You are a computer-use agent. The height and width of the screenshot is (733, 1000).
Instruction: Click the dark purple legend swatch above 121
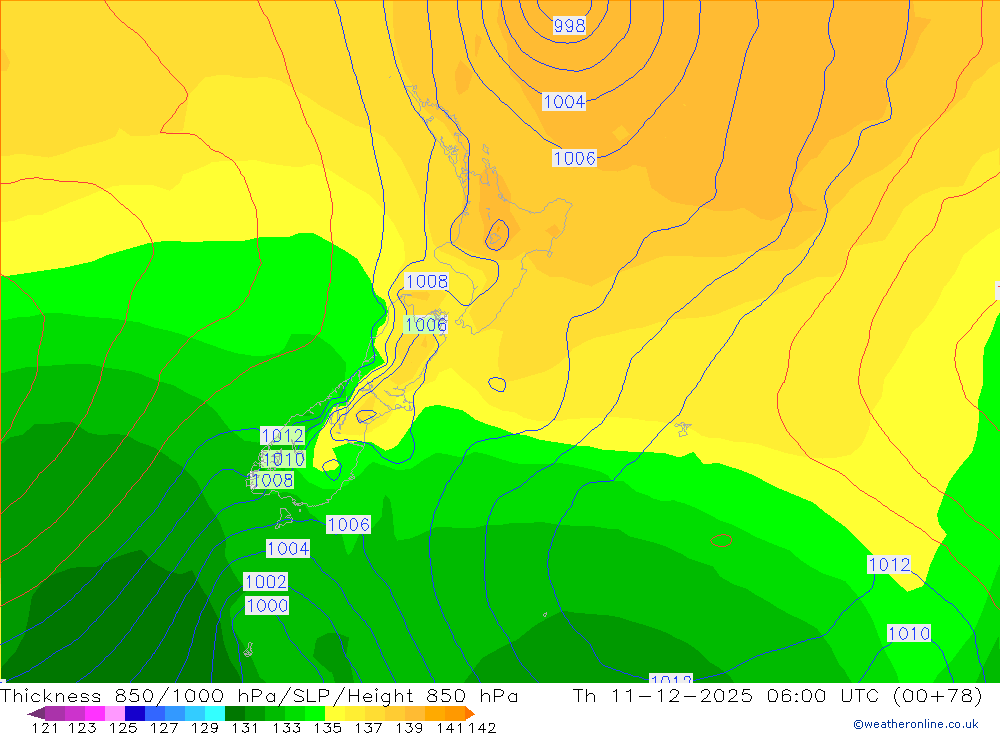55,713
